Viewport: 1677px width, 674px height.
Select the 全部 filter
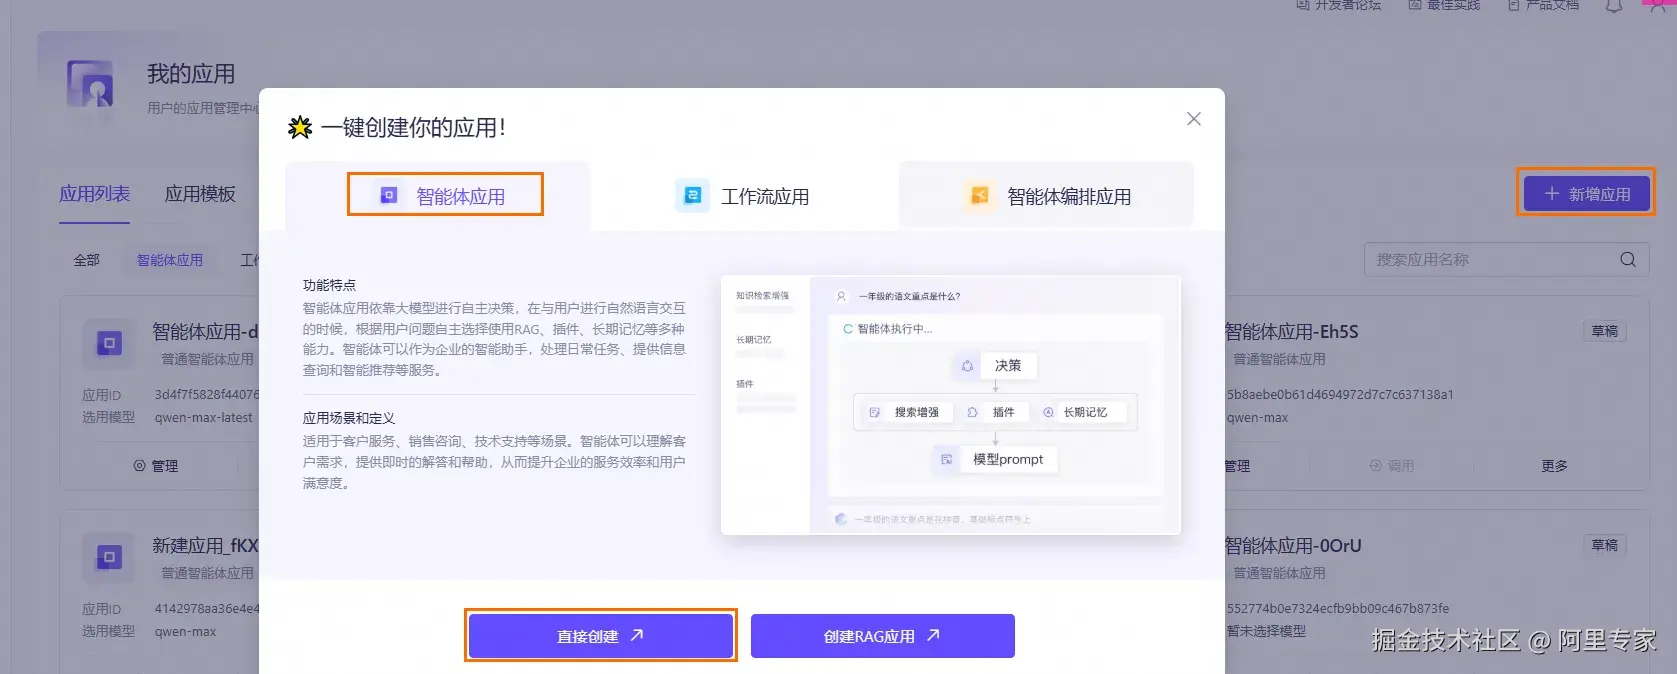86,260
